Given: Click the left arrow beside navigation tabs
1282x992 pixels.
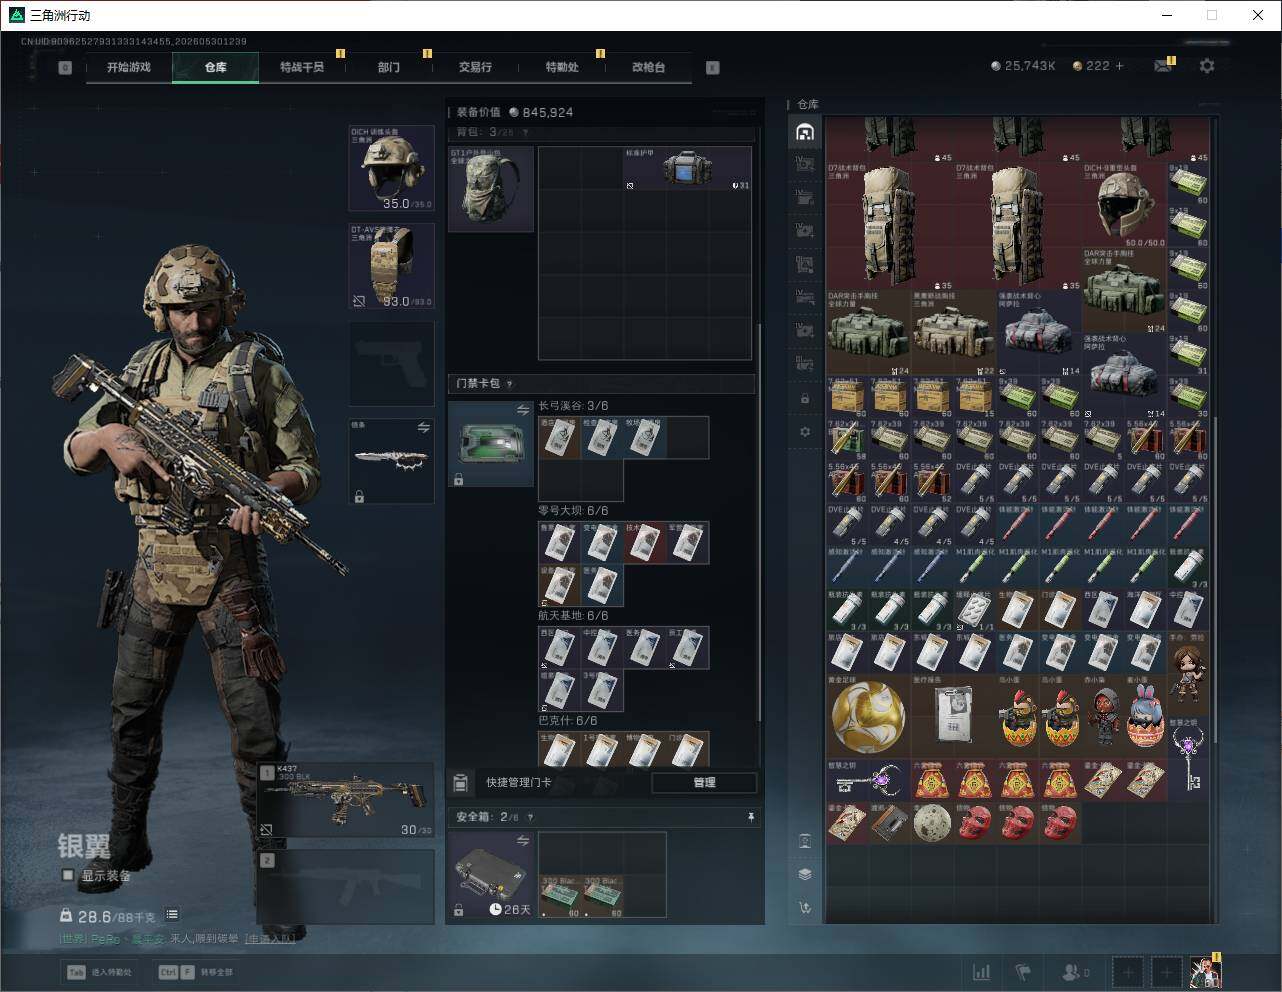Looking at the screenshot, I should 65,67.
